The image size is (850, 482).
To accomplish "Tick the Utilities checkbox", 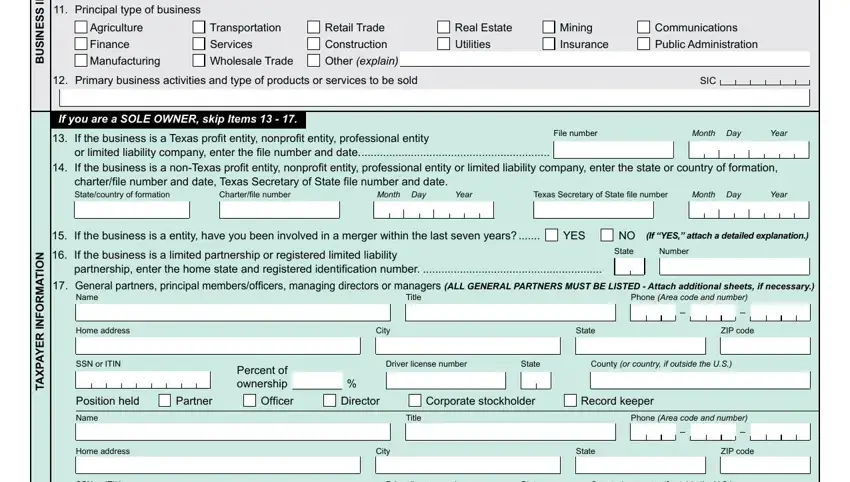I will pos(443,44).
